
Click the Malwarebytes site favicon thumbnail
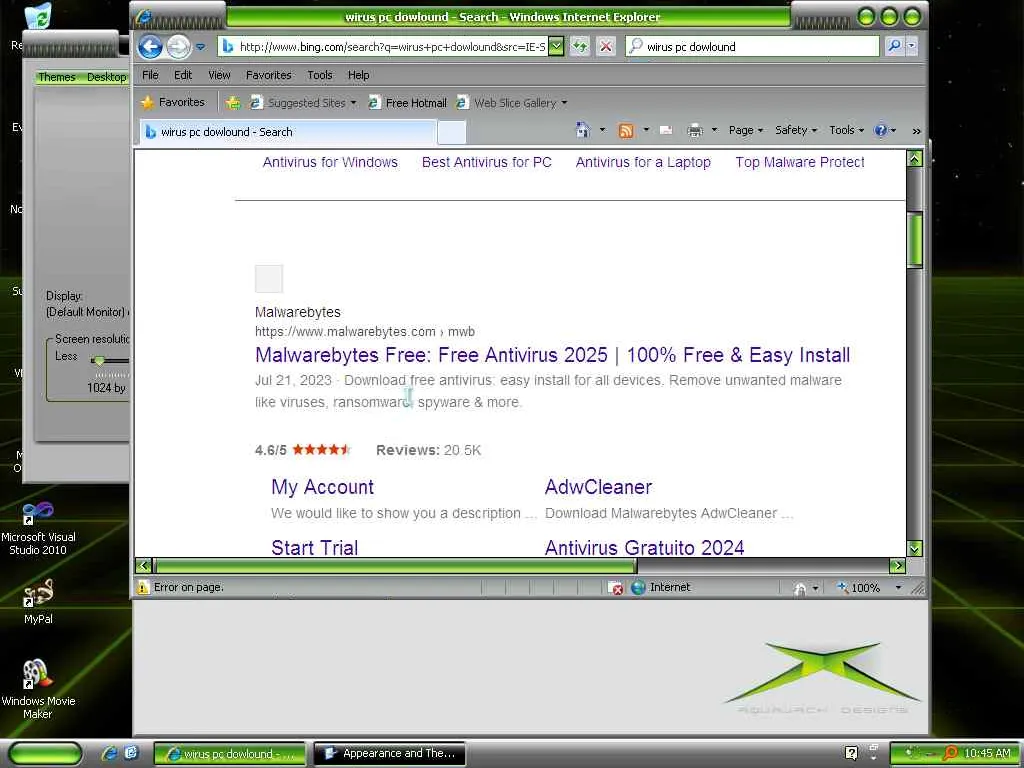point(268,279)
